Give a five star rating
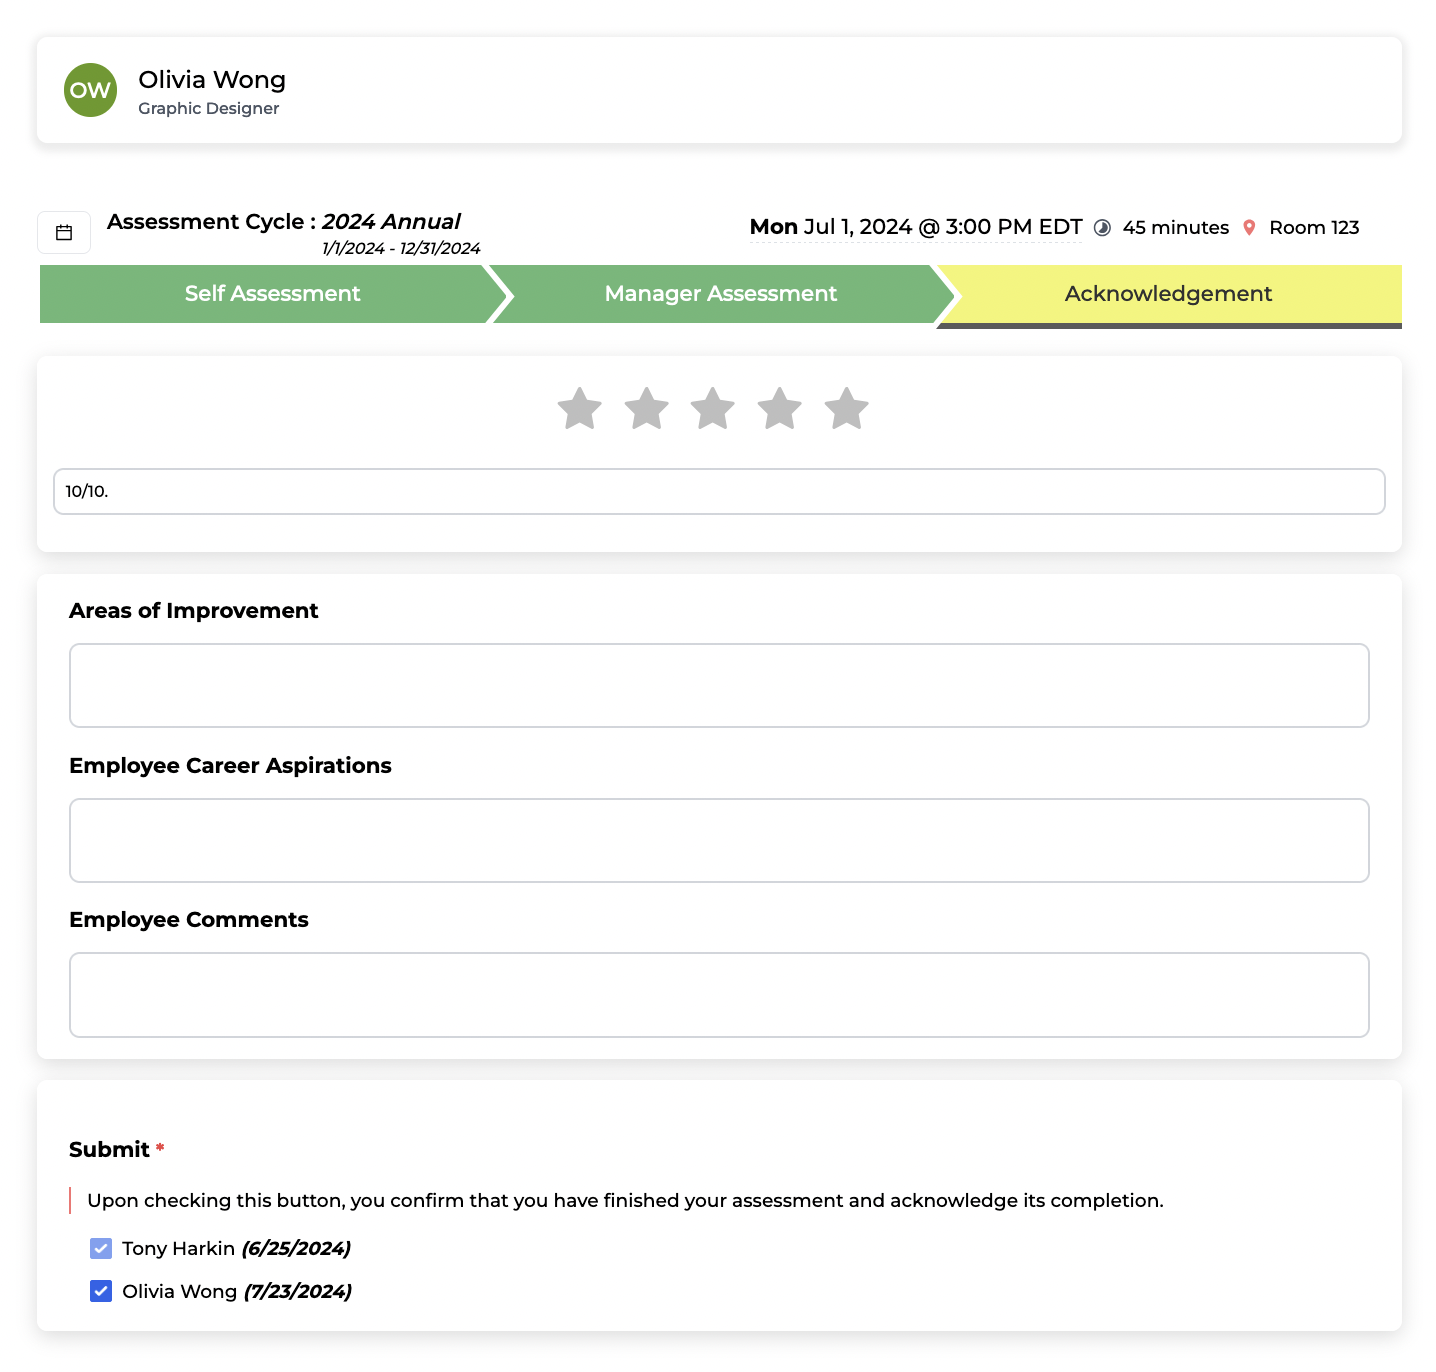The image size is (1436, 1372). (x=846, y=409)
